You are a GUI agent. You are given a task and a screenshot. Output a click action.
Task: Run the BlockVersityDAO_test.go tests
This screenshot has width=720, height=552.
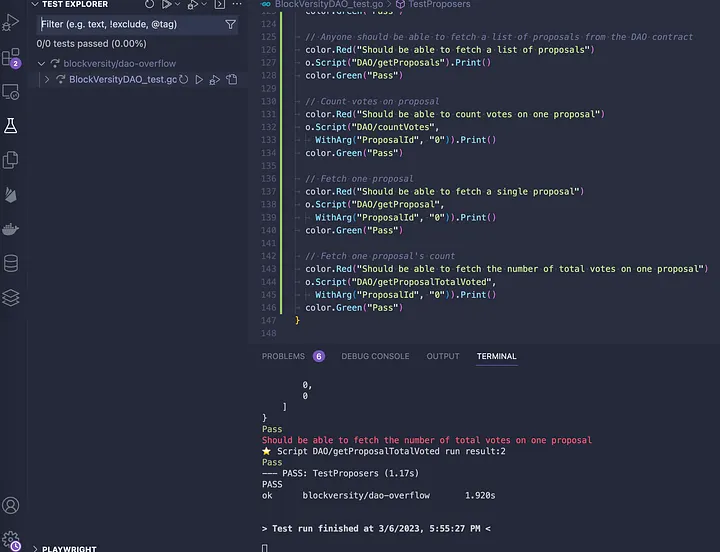point(199,79)
